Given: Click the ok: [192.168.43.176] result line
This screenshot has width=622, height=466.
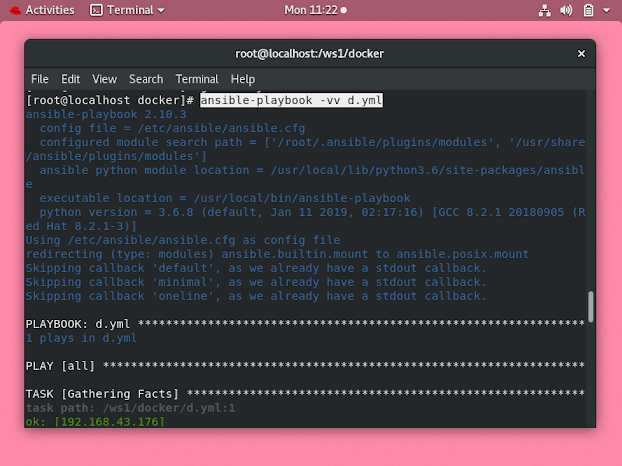Looking at the screenshot, I should coord(95,421).
